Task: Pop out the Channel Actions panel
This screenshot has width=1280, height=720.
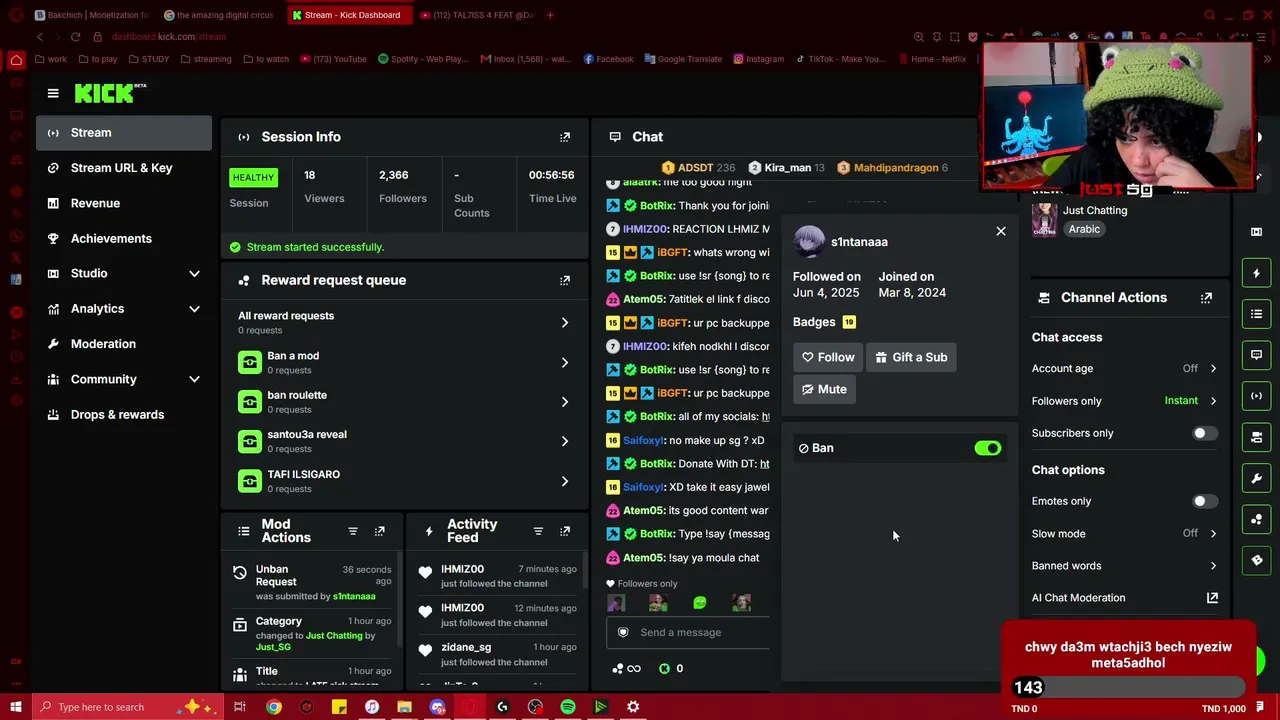Action: [x=1206, y=298]
